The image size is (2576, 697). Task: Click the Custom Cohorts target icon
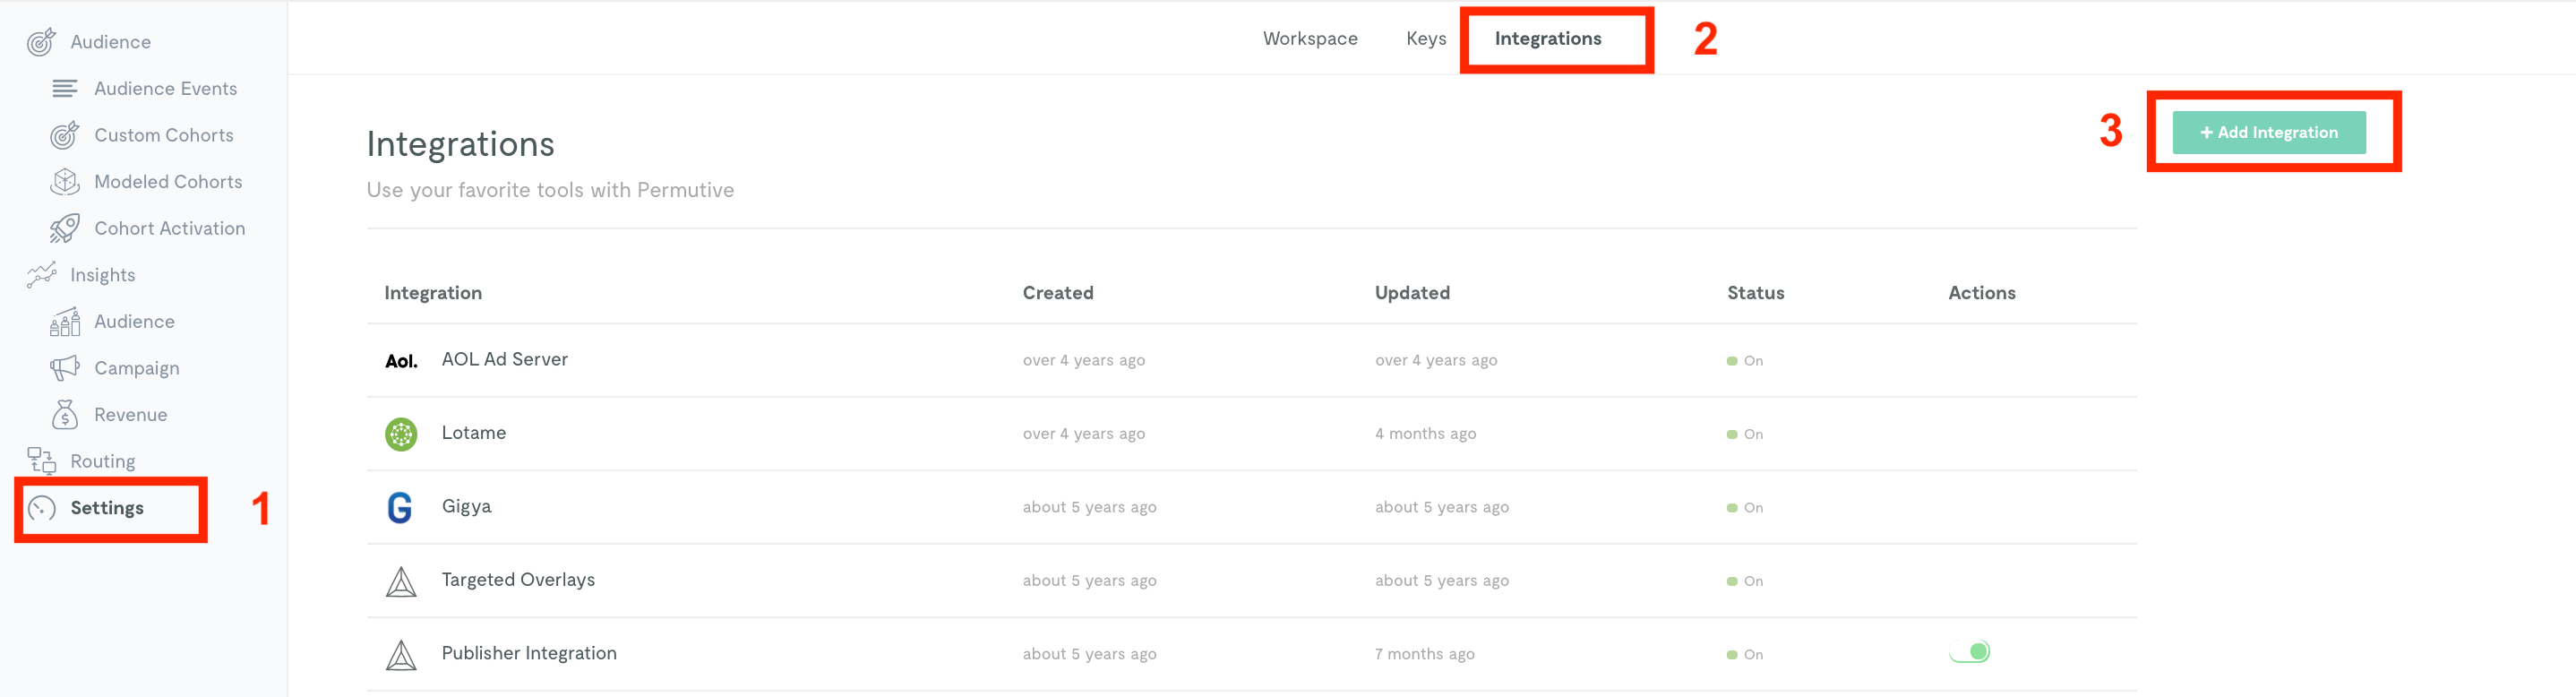pyautogui.click(x=65, y=135)
